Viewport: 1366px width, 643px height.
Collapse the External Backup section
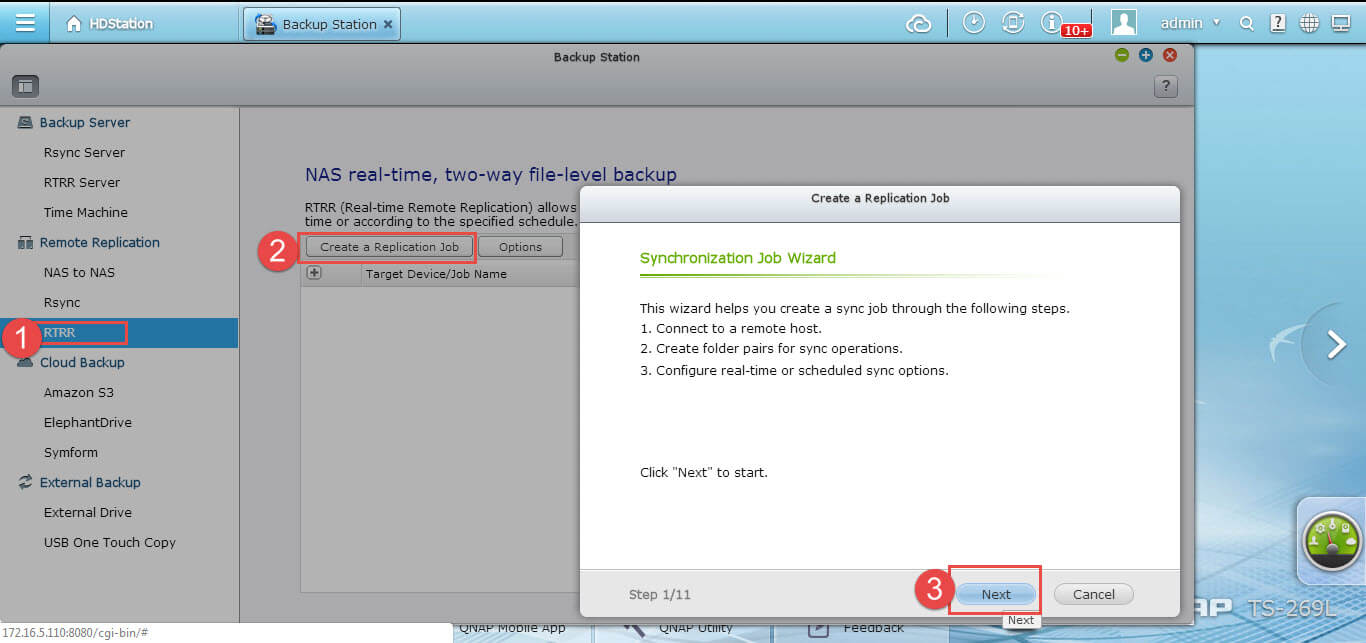(79, 482)
